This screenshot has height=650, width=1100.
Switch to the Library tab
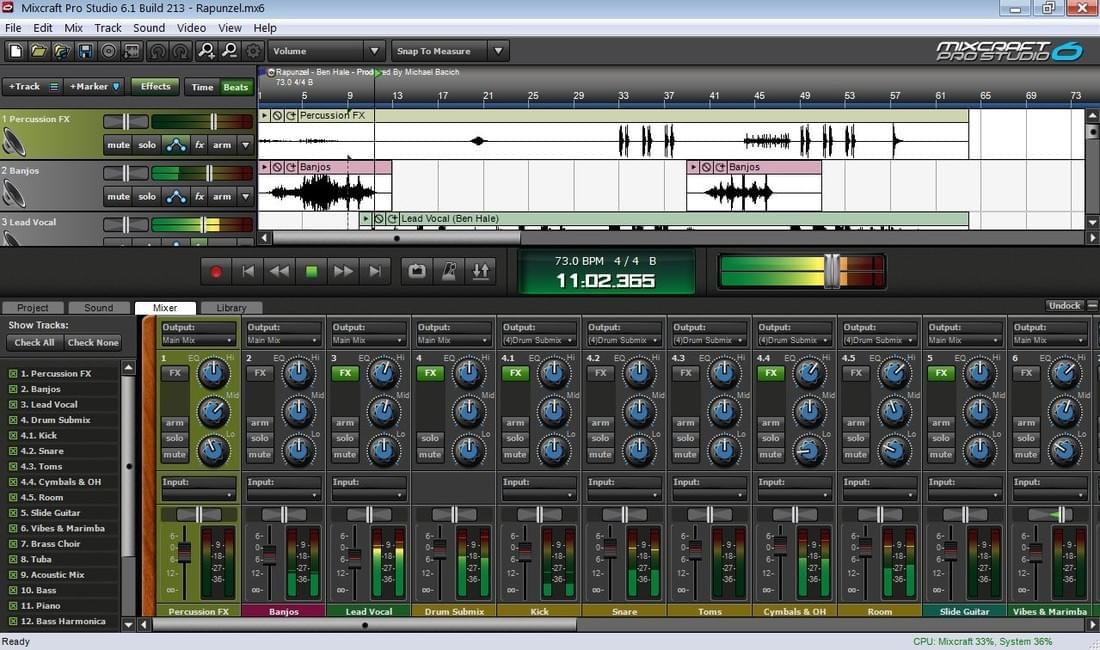232,308
